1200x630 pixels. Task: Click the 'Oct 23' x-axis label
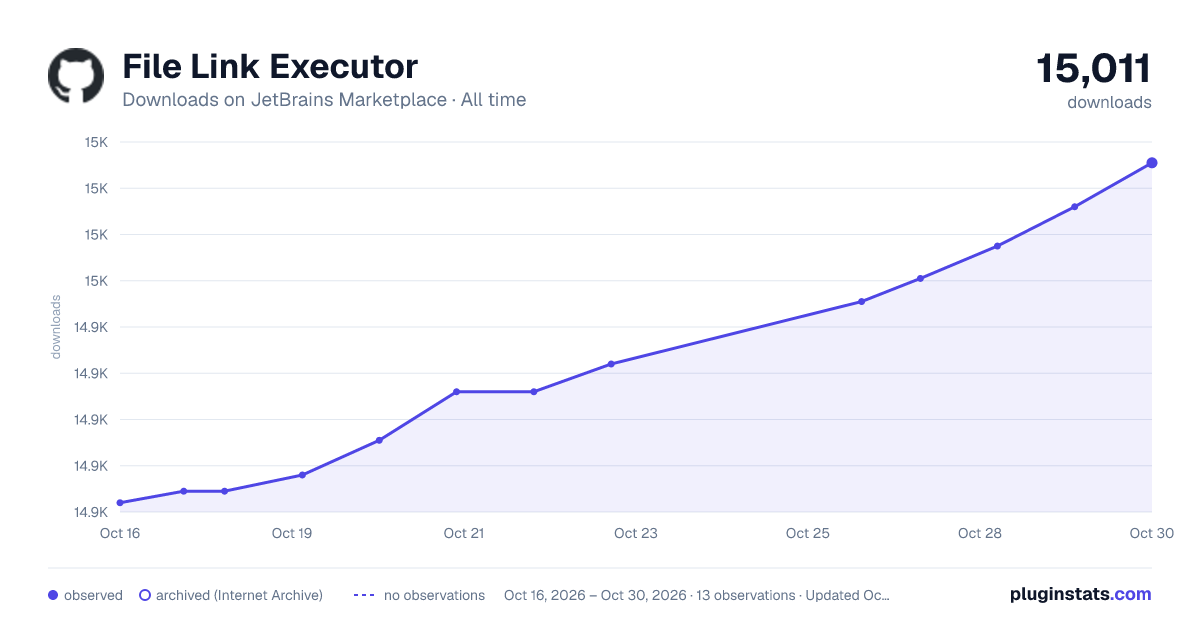(636, 533)
